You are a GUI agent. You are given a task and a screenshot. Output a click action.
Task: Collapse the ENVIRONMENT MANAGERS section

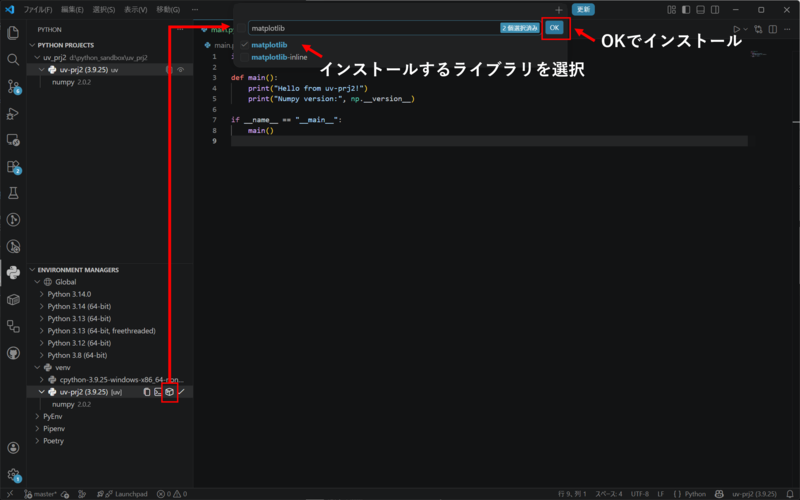[x=33, y=270]
